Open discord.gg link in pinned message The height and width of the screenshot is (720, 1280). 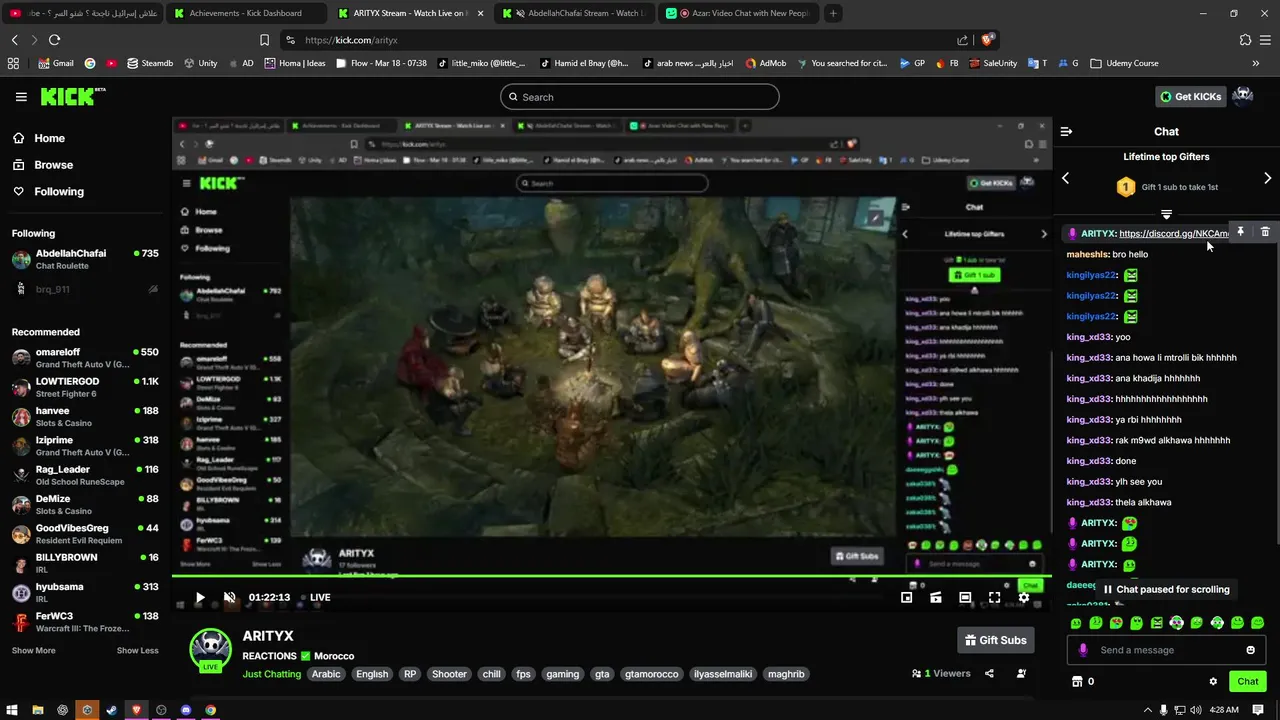point(1174,234)
